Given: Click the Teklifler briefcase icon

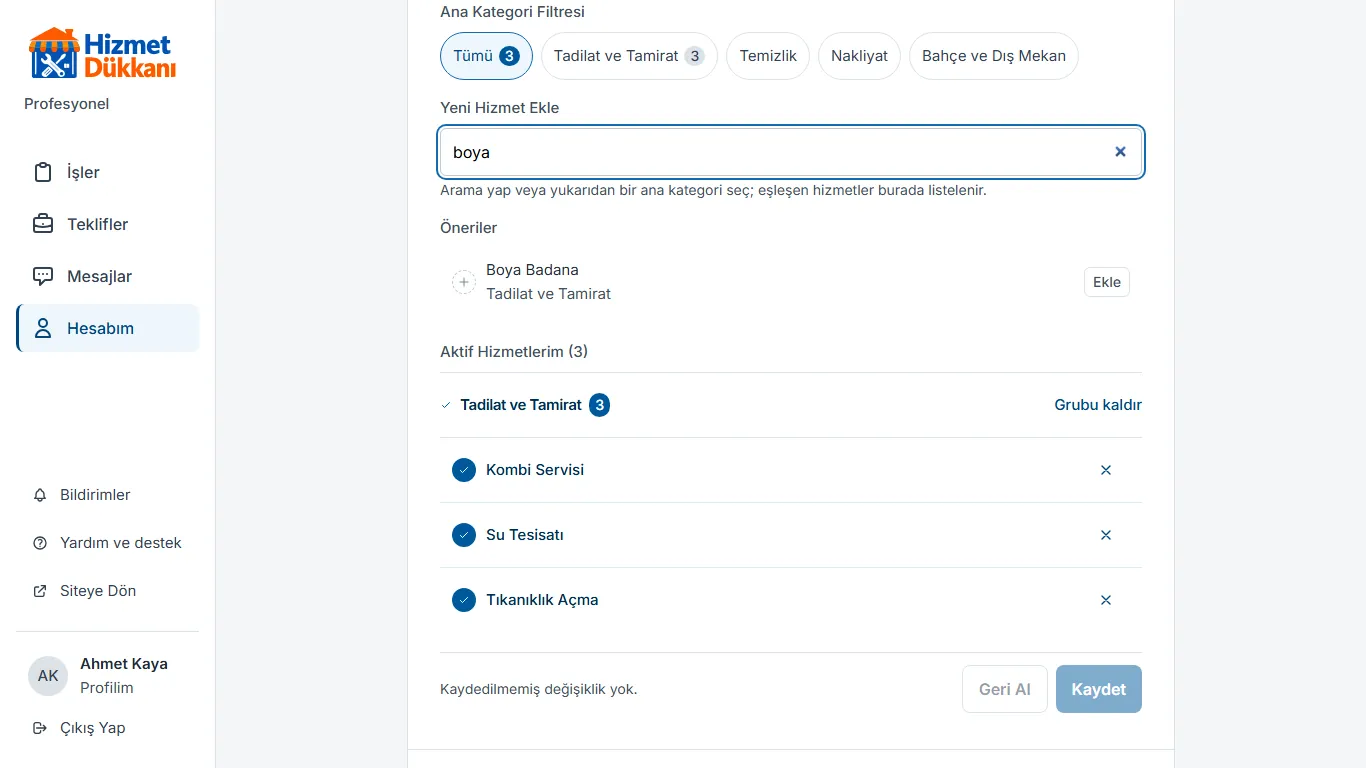Looking at the screenshot, I should (x=43, y=224).
